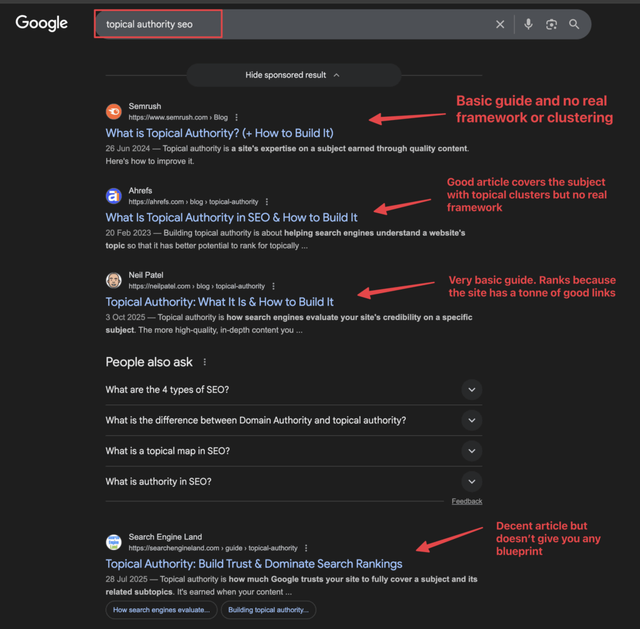Expand "What is a topical map in SEO?"

coord(471,451)
